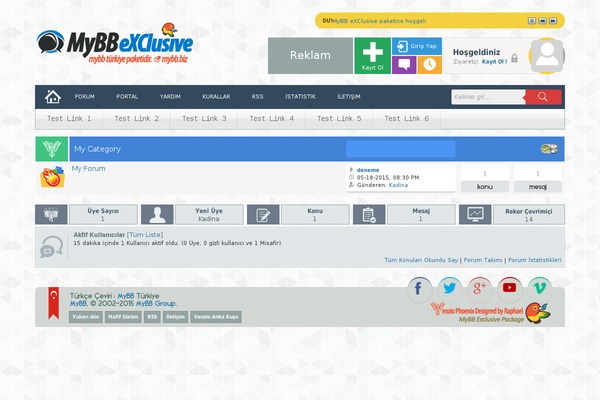Image resolution: width=600 pixels, height=400 pixels.
Task: Click the Yeni Üye person icon
Action: pos(157,214)
